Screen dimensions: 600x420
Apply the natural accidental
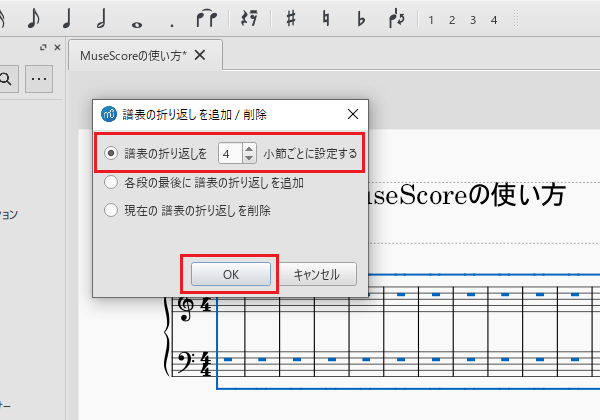click(x=326, y=18)
